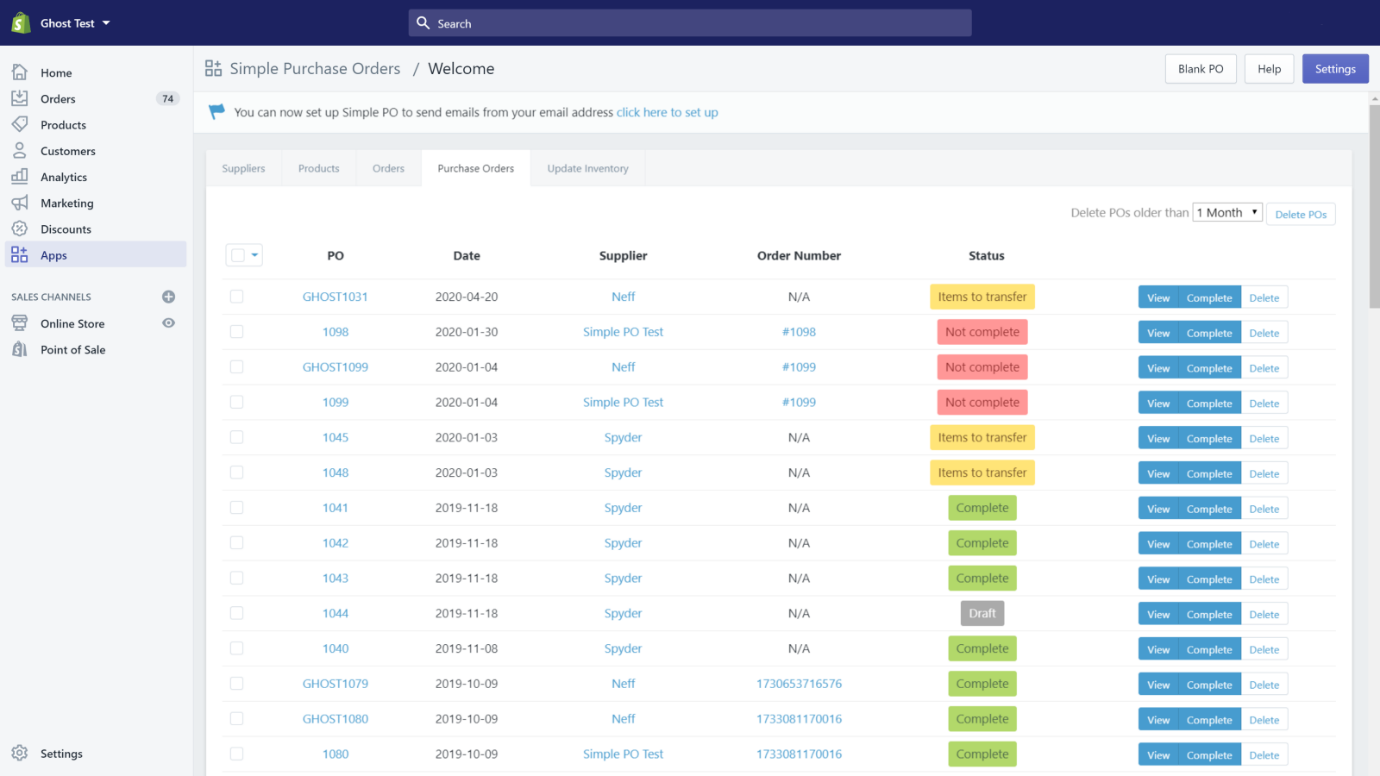Follow the 'click here to set up' link

[x=667, y=112]
